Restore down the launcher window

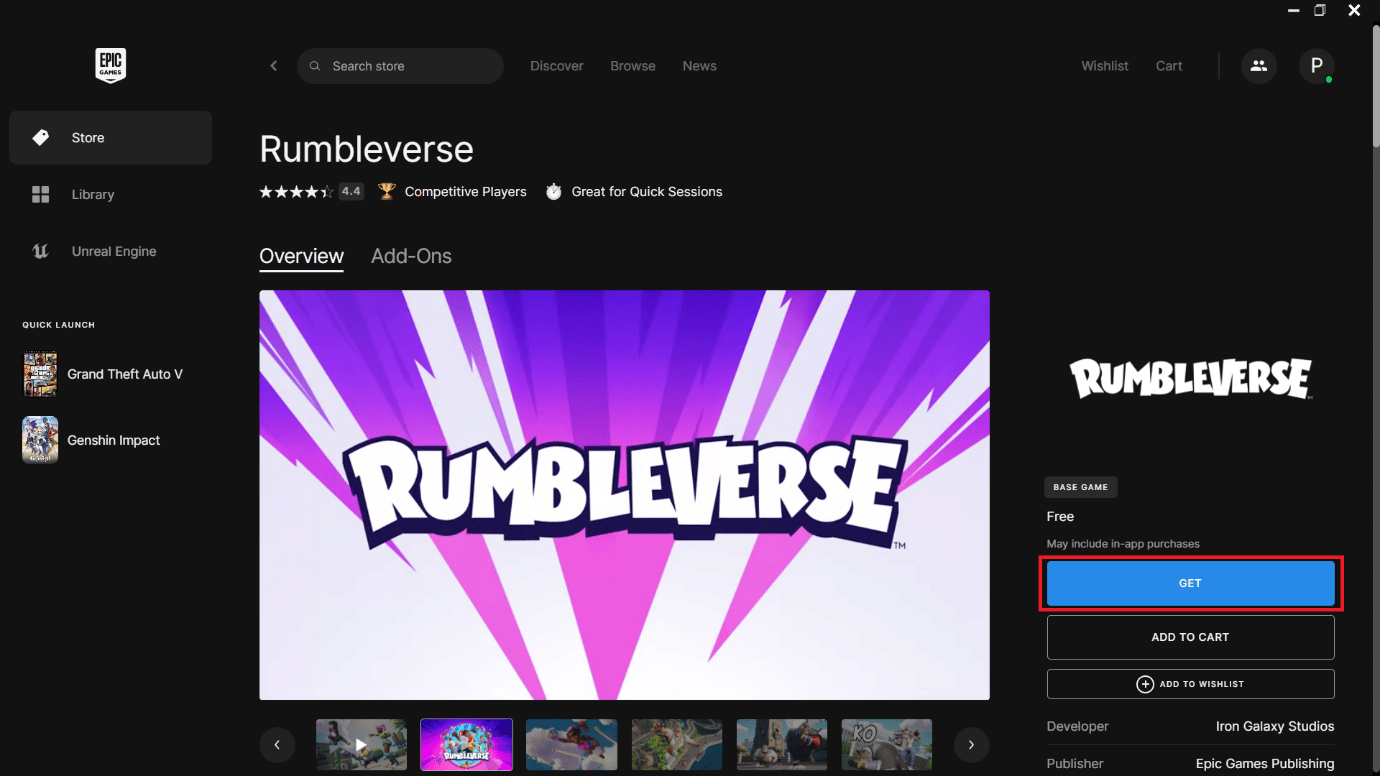coord(1320,10)
